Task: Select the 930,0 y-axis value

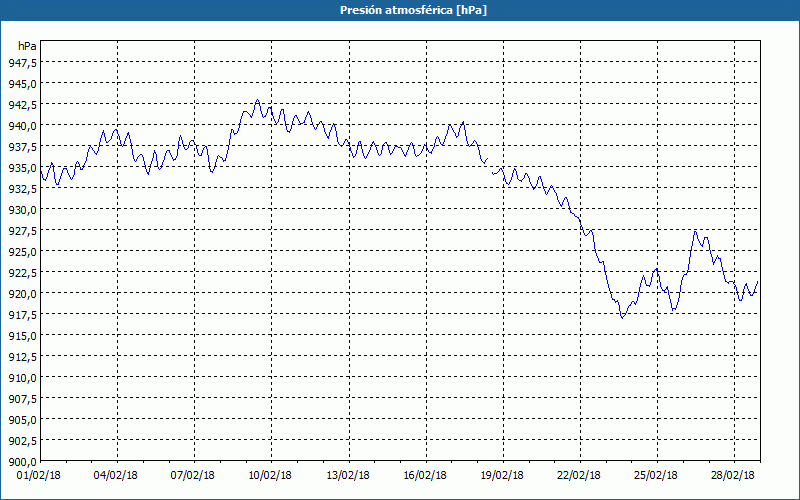Action: [x=22, y=209]
